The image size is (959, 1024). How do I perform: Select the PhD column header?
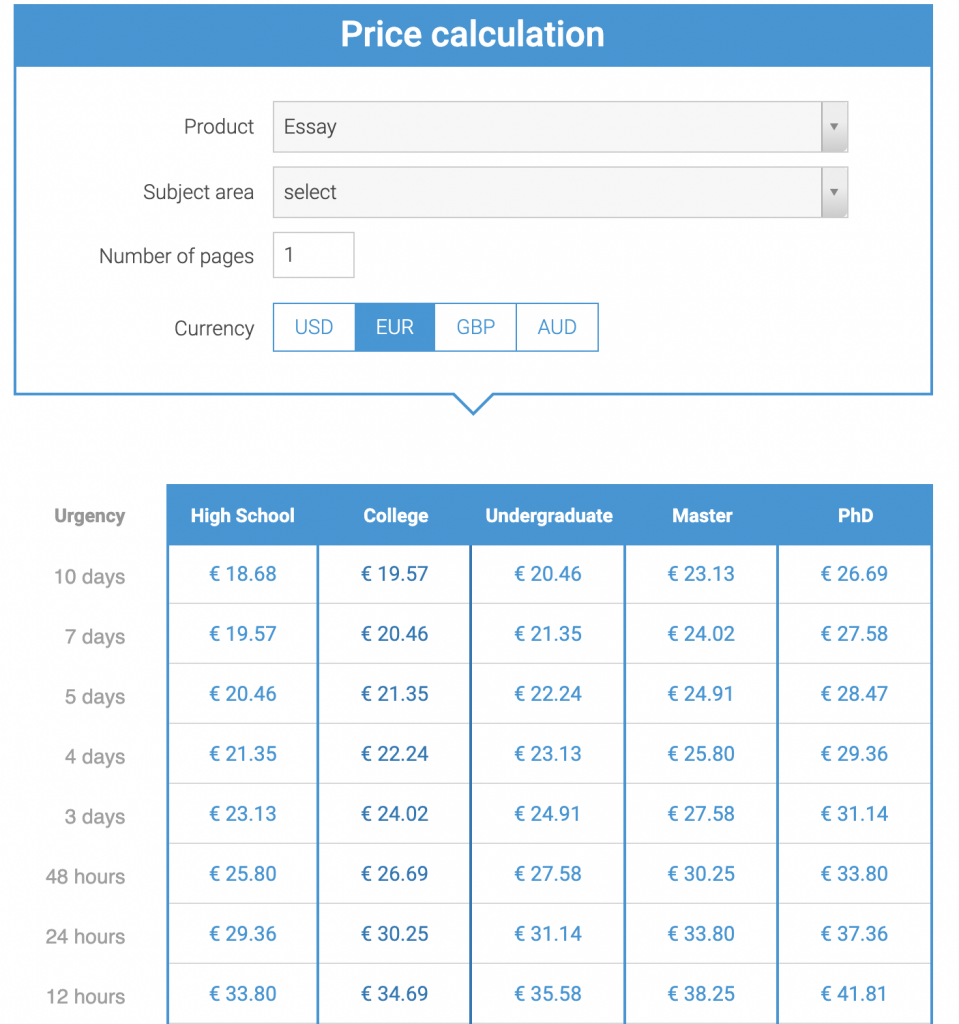855,516
